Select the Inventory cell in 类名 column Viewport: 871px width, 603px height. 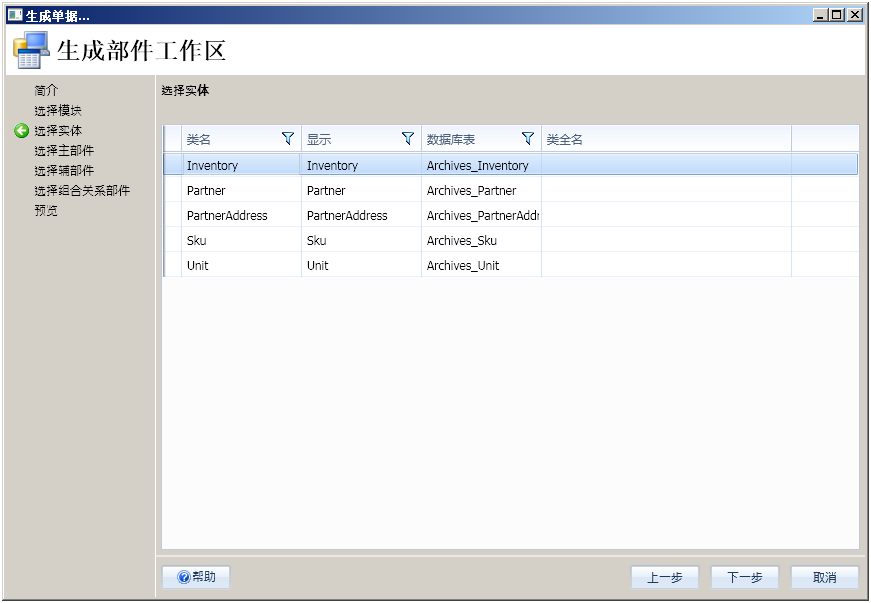coord(241,165)
